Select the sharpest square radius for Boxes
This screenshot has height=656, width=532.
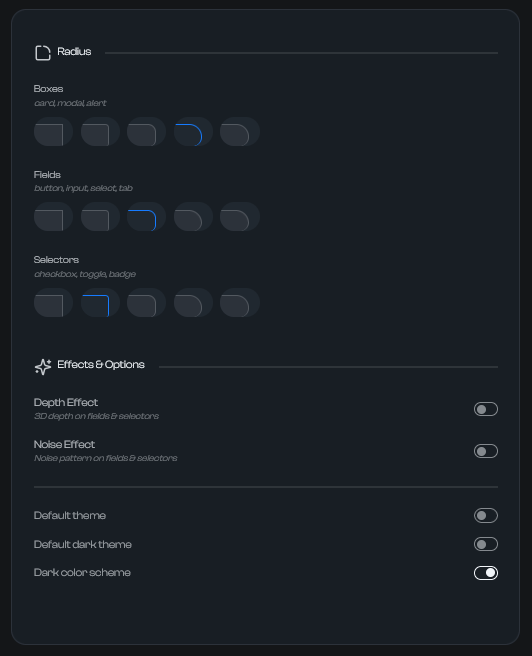coord(54,131)
